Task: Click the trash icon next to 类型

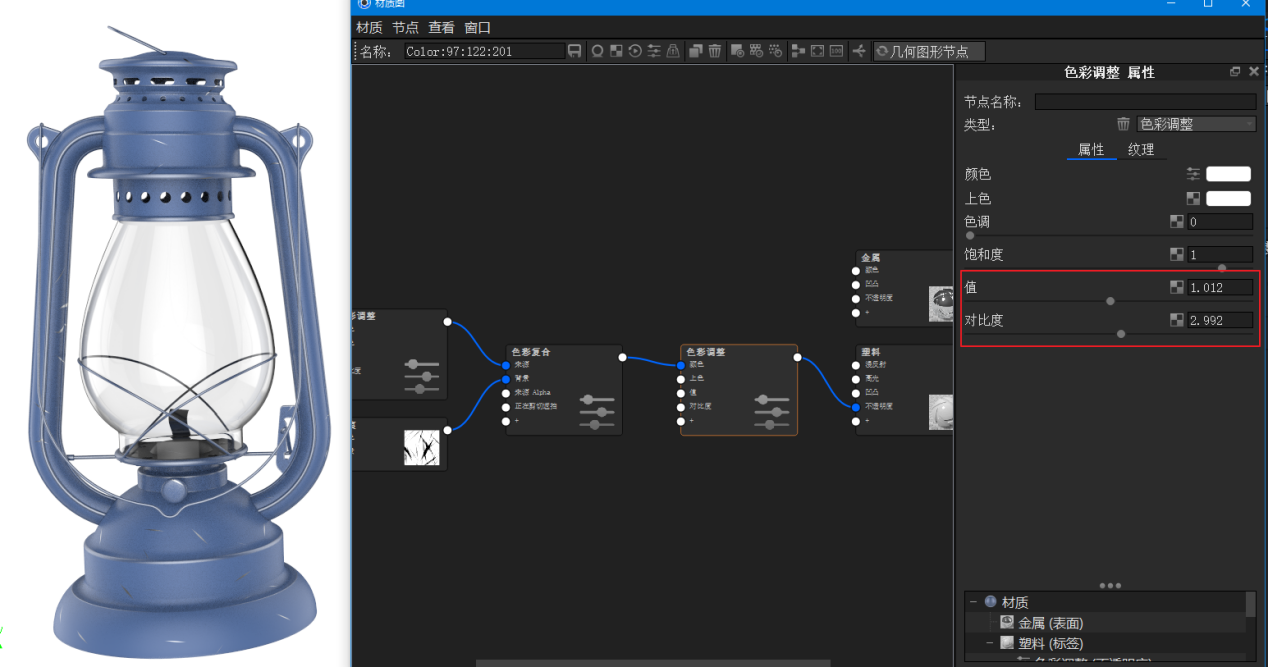Action: pos(1123,124)
